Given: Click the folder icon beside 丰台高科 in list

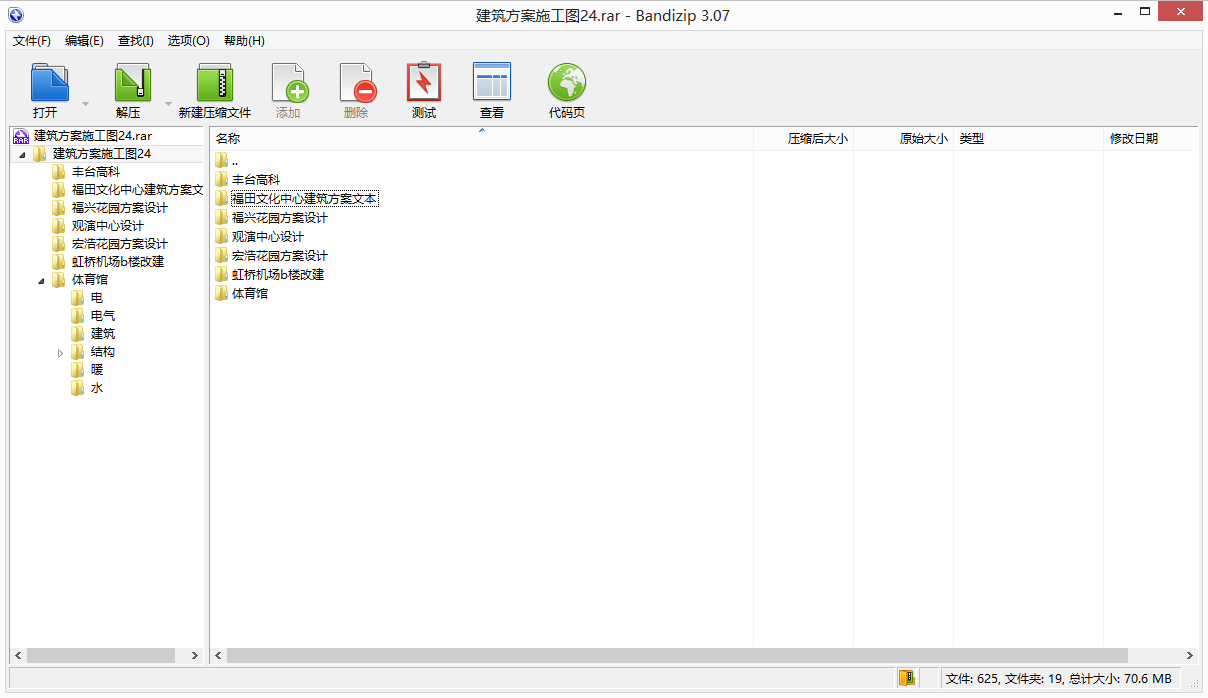Looking at the screenshot, I should pyautogui.click(x=221, y=180).
